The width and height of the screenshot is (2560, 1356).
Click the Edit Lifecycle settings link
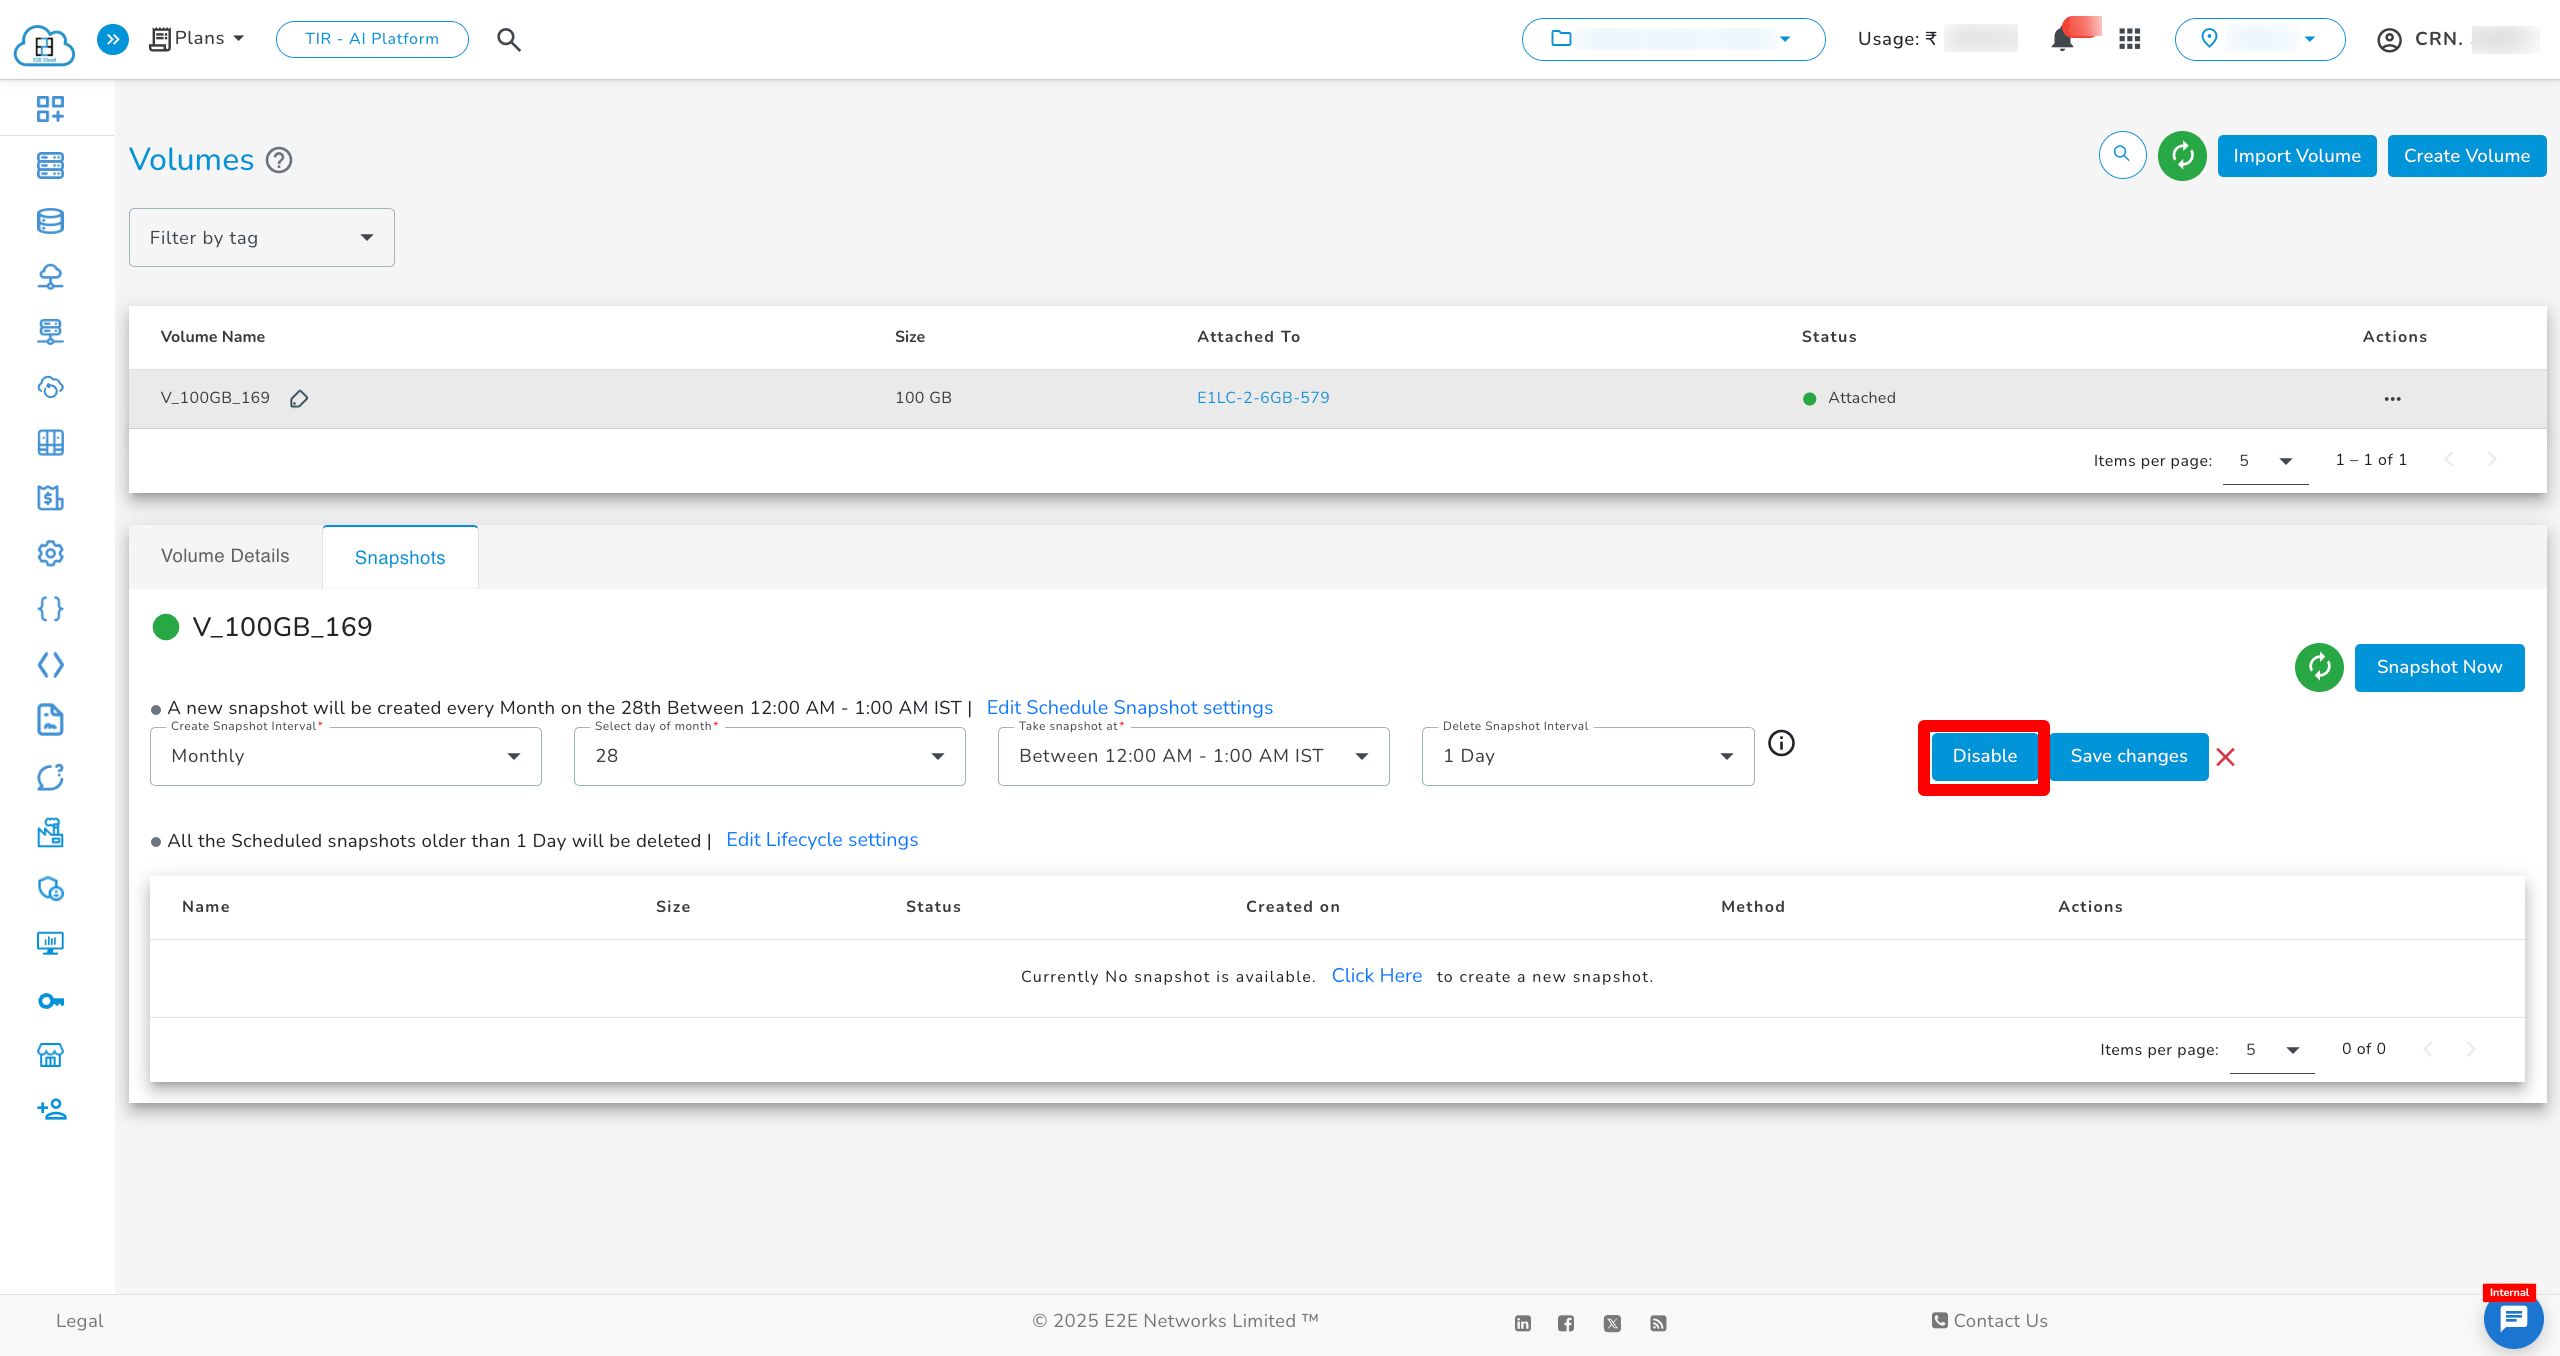click(821, 840)
